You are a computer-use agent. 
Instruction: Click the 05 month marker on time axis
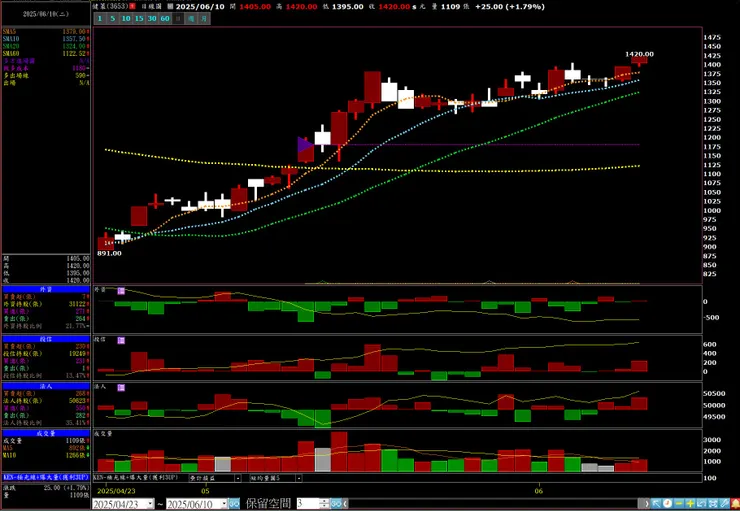pyautogui.click(x=205, y=491)
